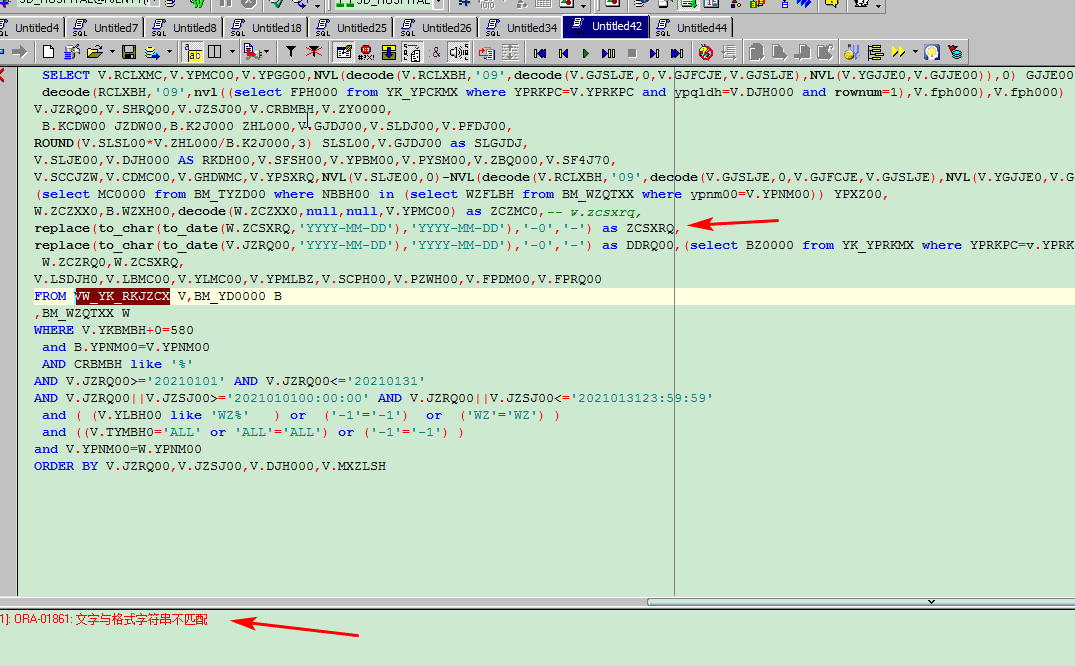This screenshot has width=1075, height=666.
Task: Toggle the highlighted 'ab' text icon
Action: tap(193, 52)
